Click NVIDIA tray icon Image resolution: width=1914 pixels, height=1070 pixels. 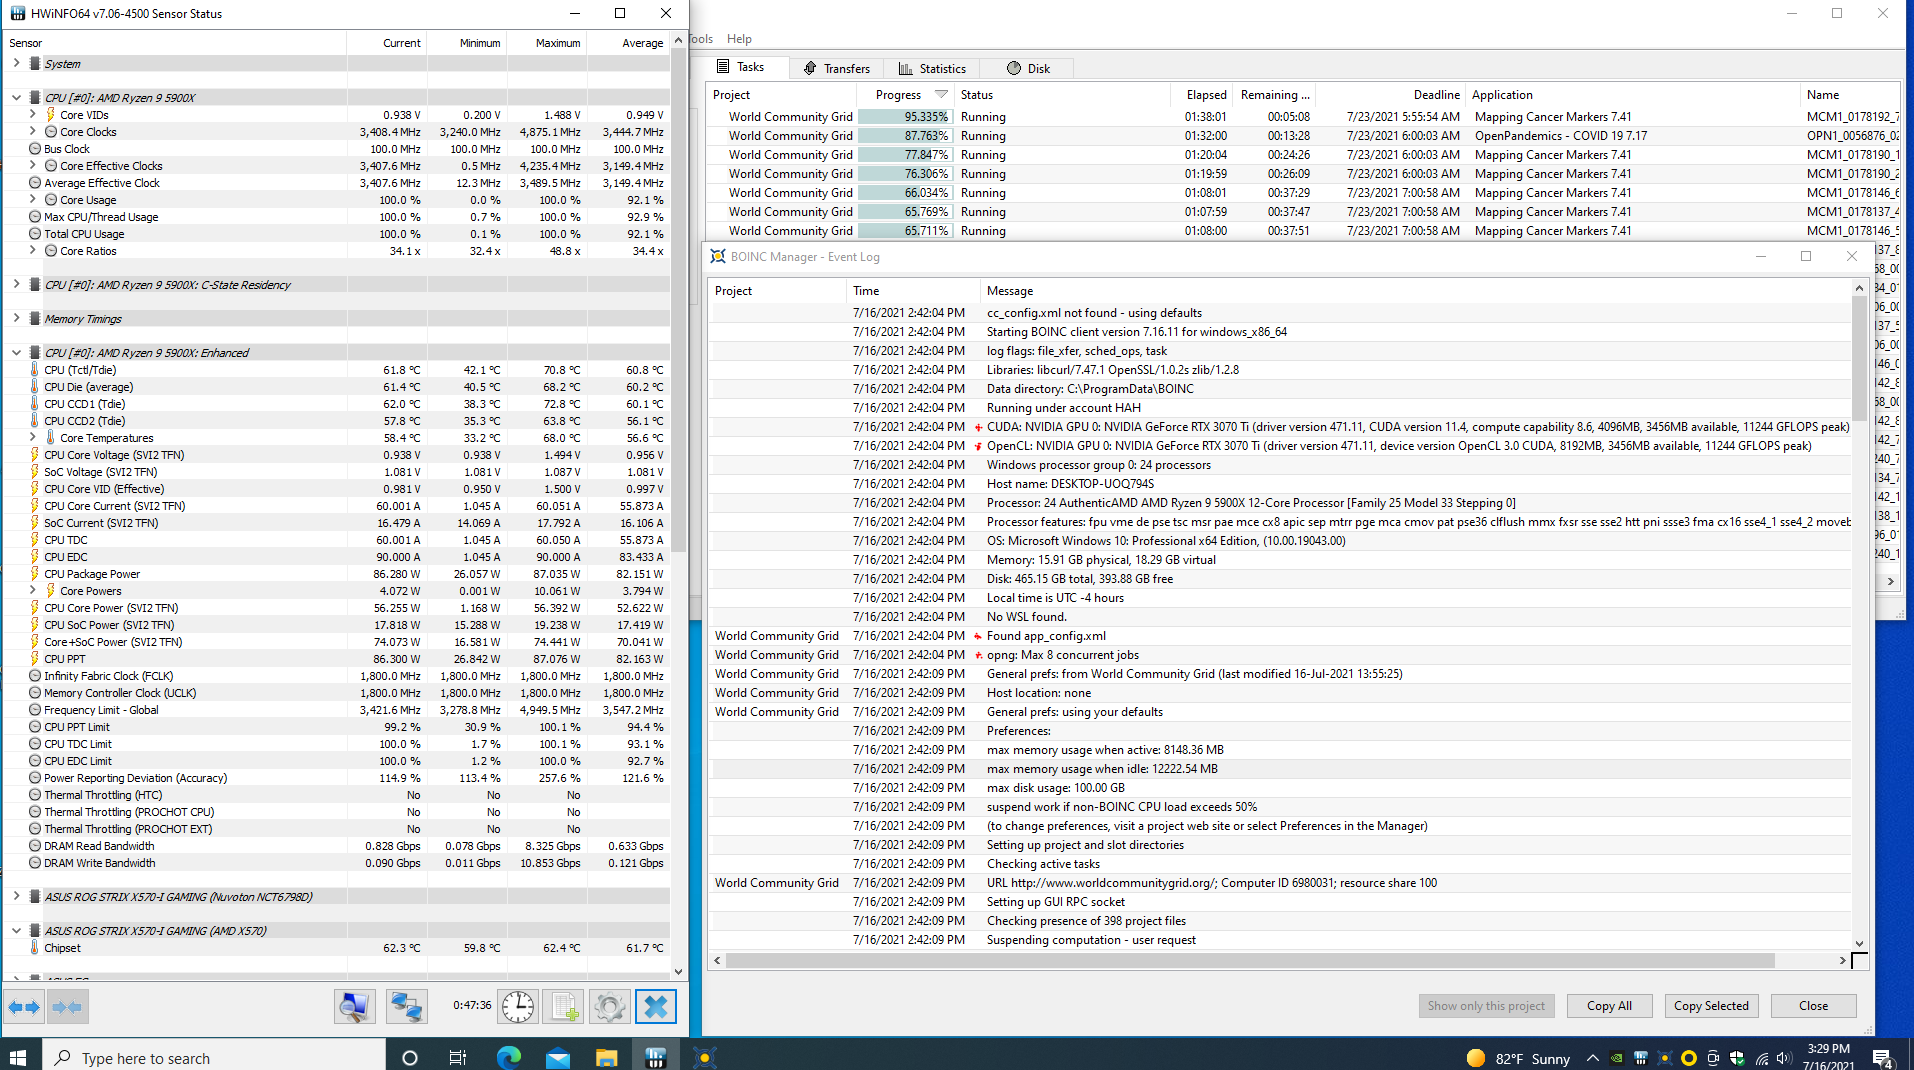(1617, 1058)
